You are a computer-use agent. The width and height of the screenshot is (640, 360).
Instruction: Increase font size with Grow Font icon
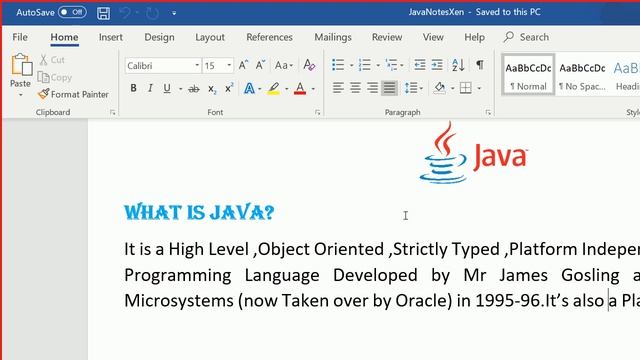pyautogui.click(x=243, y=65)
